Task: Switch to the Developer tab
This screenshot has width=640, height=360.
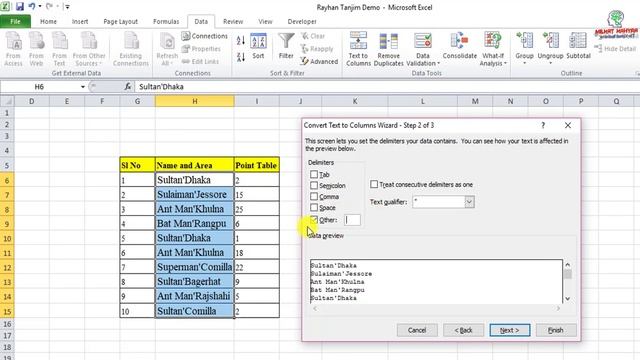Action: pos(302,22)
